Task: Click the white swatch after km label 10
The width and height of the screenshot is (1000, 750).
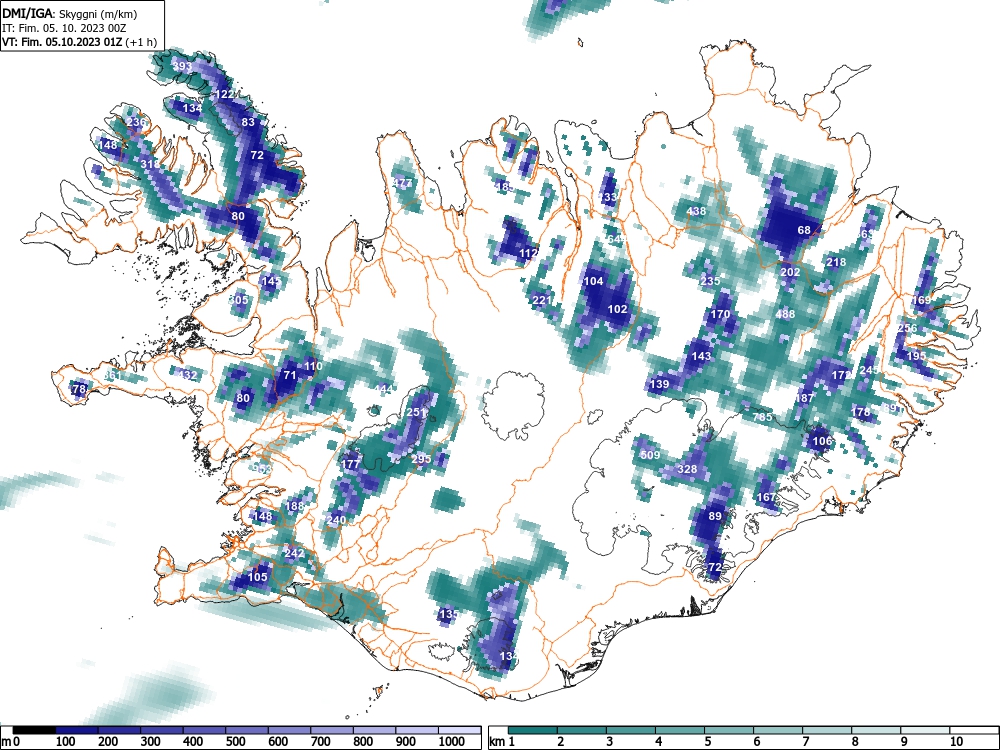Action: click(974, 730)
